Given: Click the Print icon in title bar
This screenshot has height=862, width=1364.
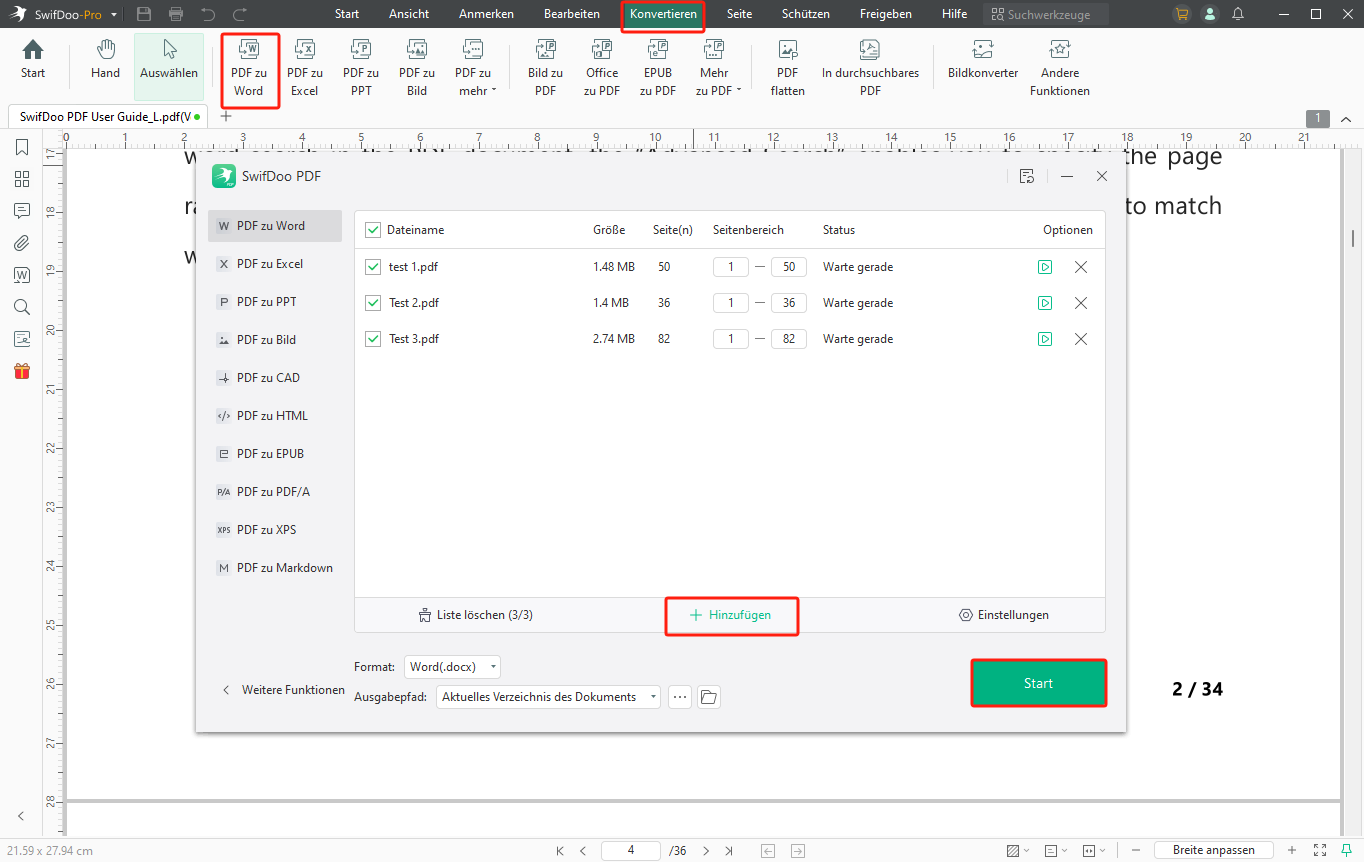Looking at the screenshot, I should (176, 14).
